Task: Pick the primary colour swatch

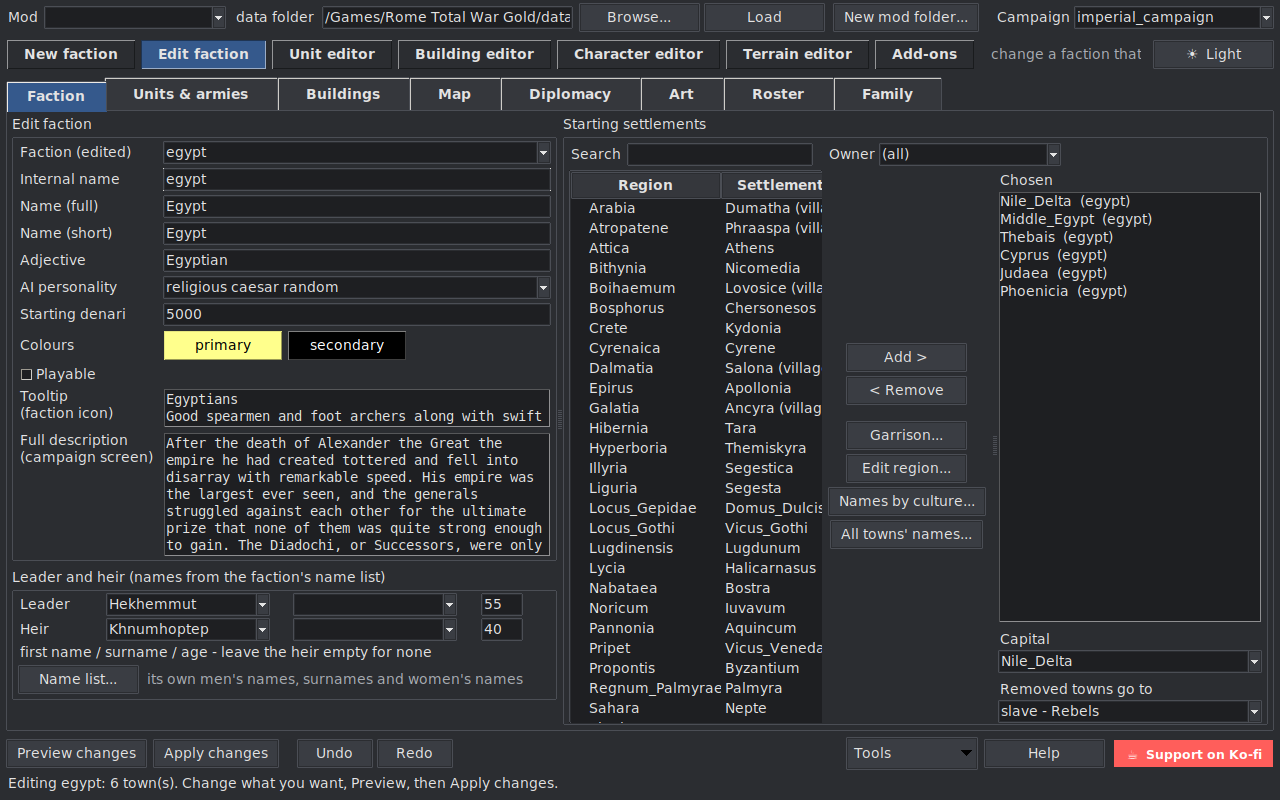Action: point(223,345)
